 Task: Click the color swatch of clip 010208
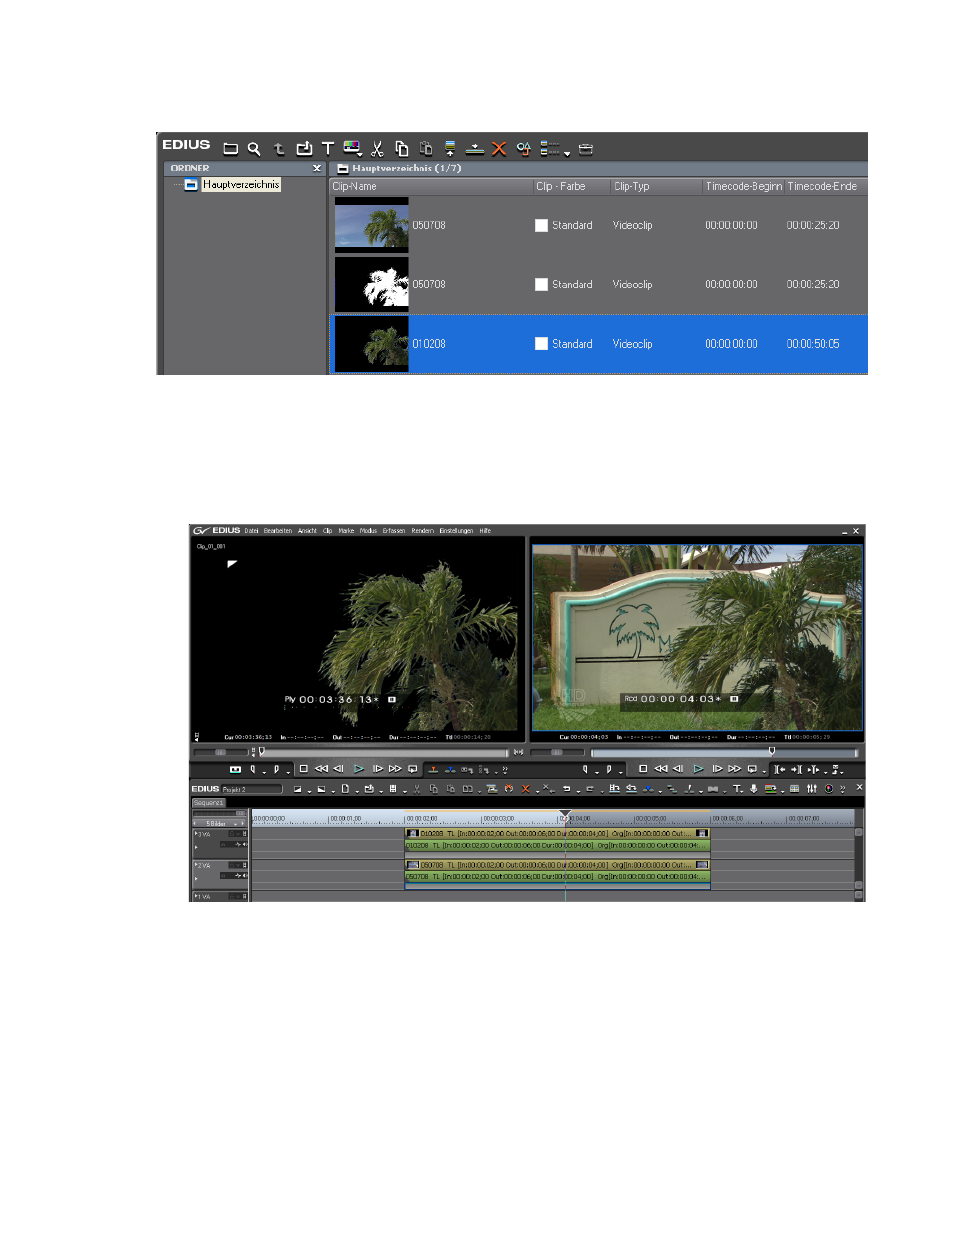(x=541, y=344)
